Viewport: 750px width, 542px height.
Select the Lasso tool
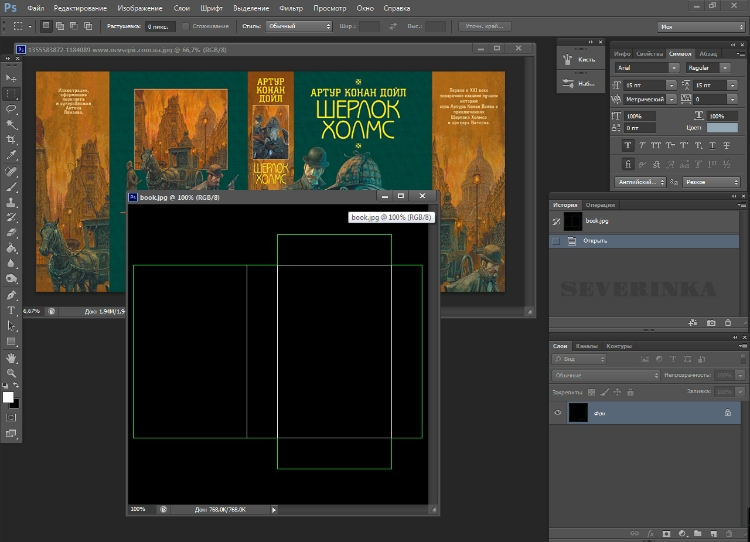[x=12, y=109]
